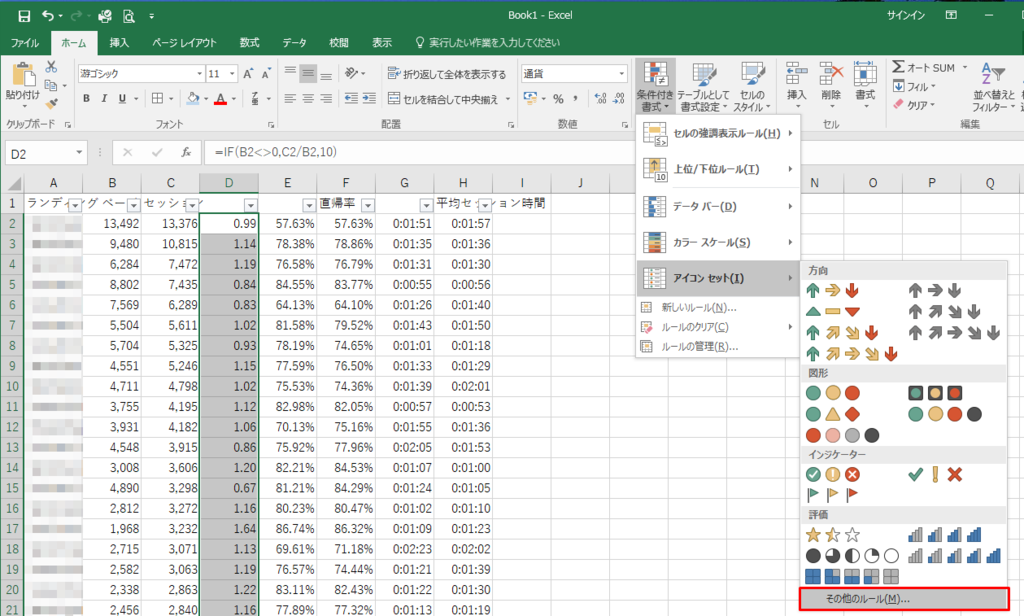Toggle left text alignment
The width and height of the screenshot is (1024, 616).
[x=290, y=99]
